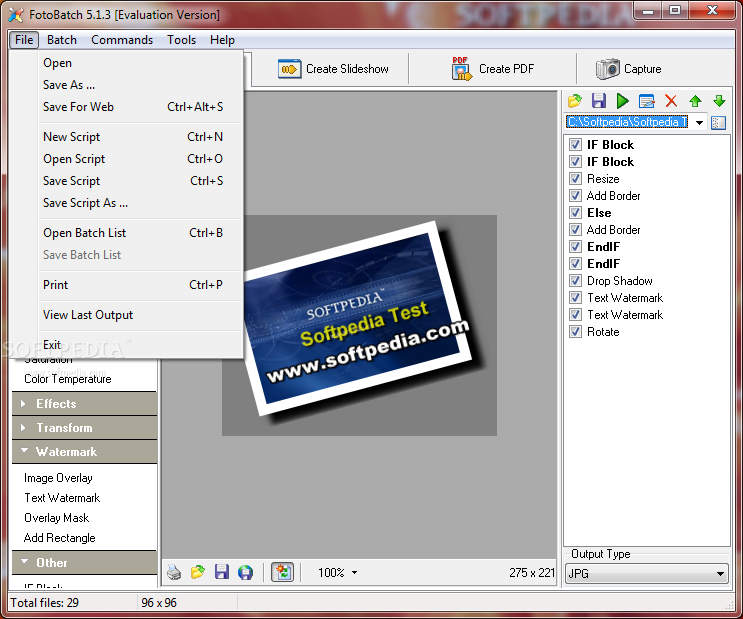Expand the Transform category
This screenshot has width=743, height=619.
click(84, 428)
